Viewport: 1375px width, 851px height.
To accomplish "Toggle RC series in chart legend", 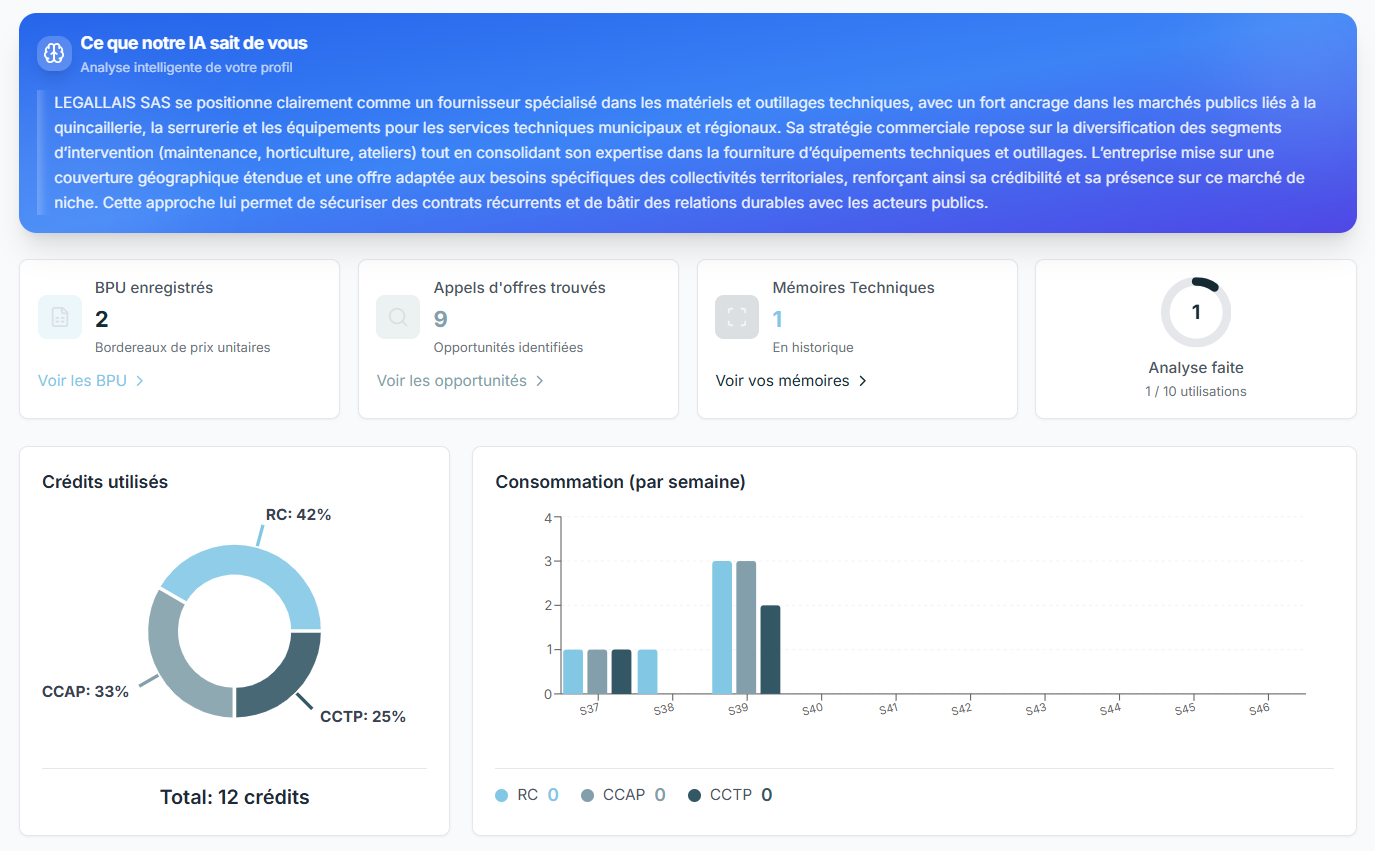I will (527, 795).
